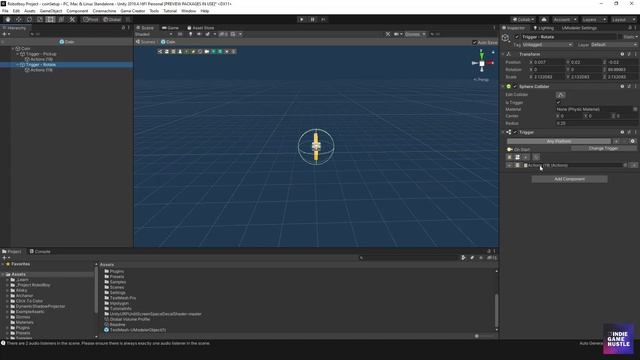Click the Any Platform button

click(x=559, y=141)
